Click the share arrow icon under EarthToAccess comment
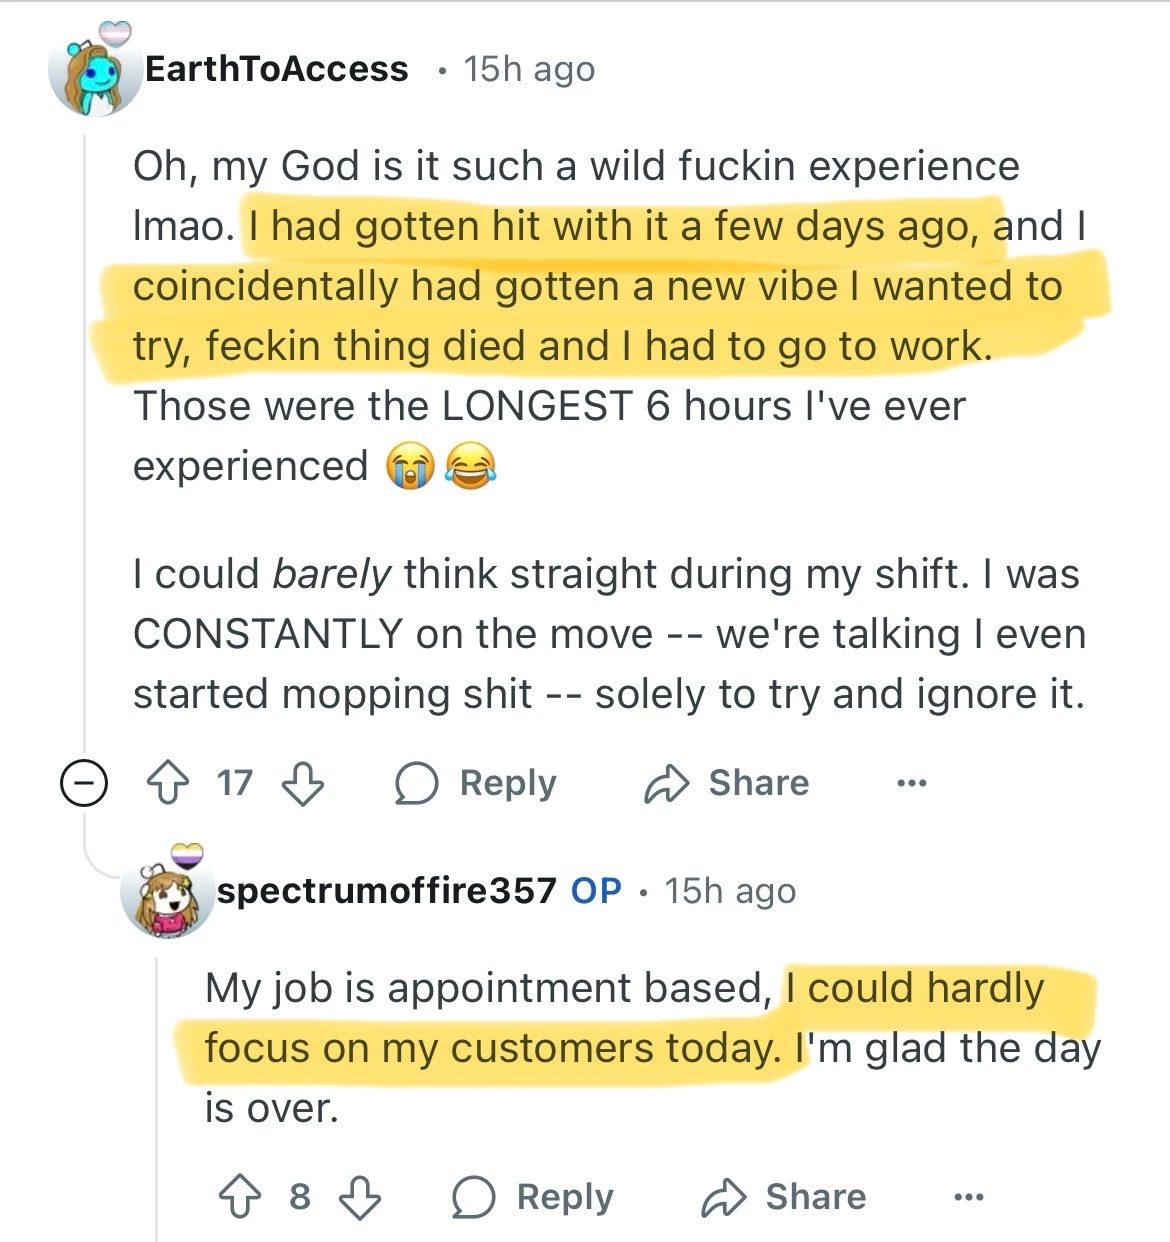1170x1242 pixels. [x=666, y=783]
